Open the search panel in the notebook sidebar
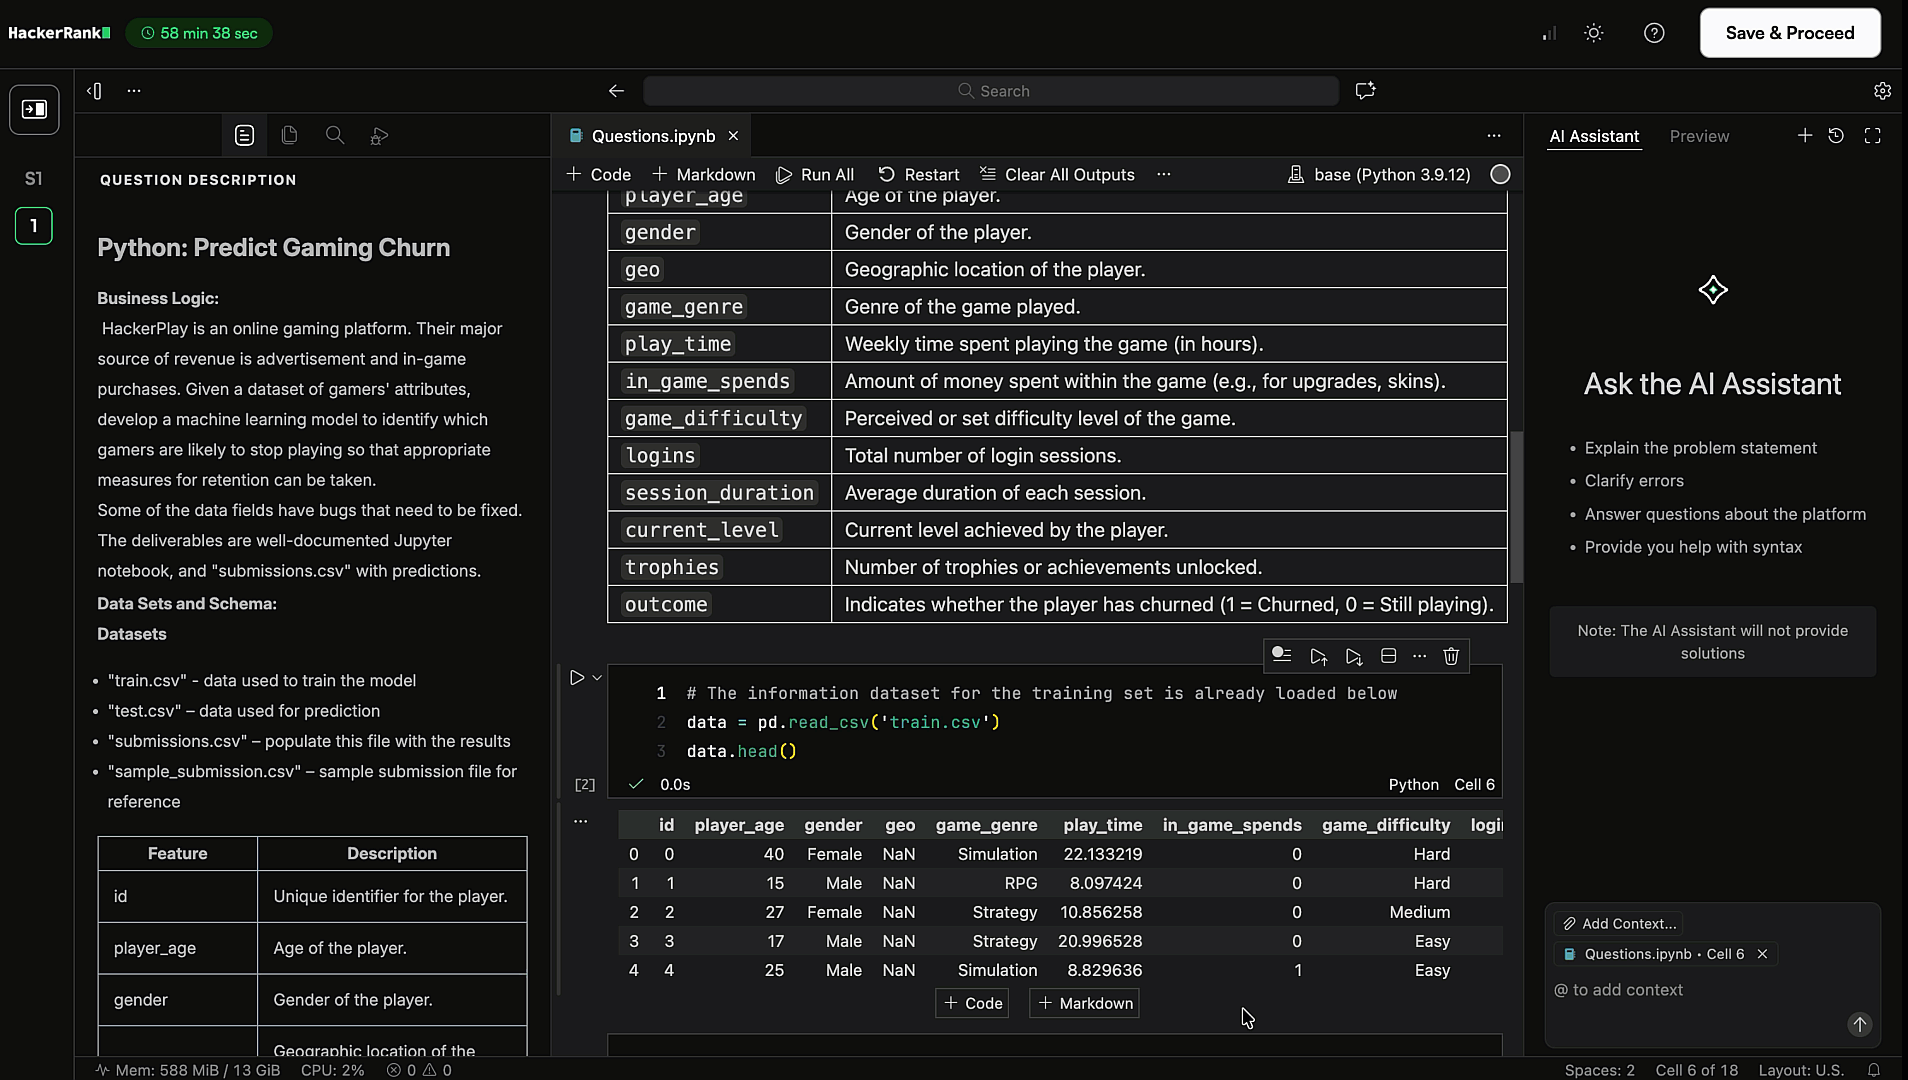This screenshot has width=1908, height=1080. click(x=335, y=135)
